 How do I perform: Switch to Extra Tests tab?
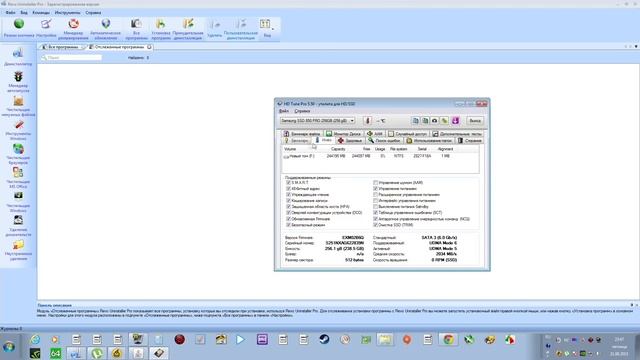pyautogui.click(x=457, y=134)
